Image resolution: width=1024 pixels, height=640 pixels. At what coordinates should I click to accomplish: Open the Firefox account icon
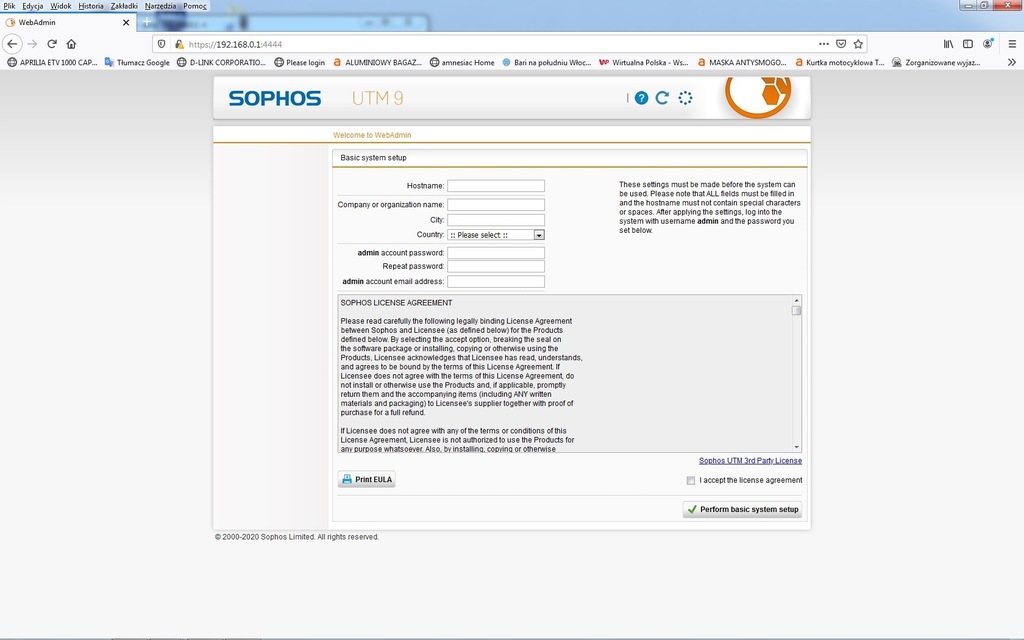[x=988, y=44]
